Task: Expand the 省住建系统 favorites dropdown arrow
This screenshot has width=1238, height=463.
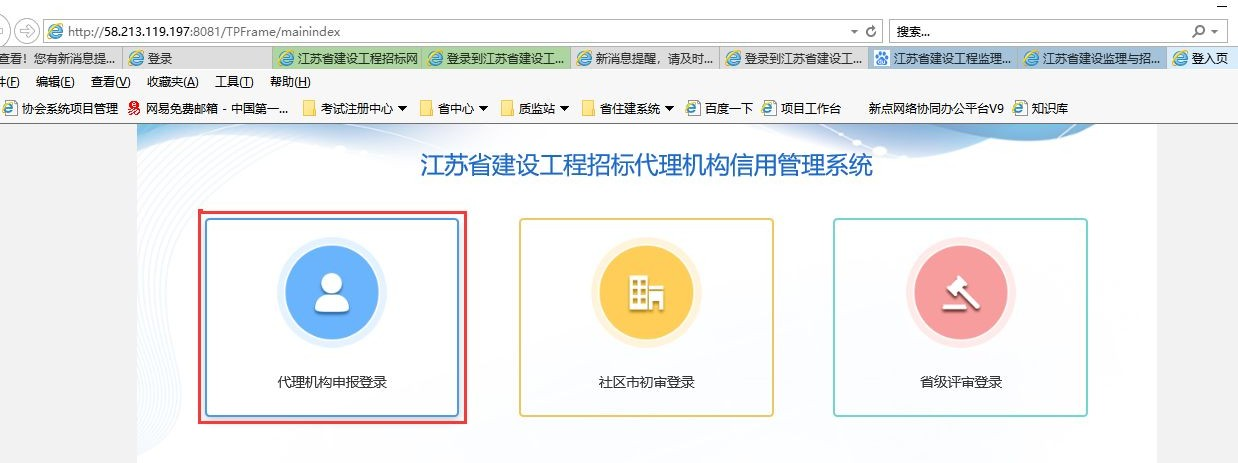Action: click(x=669, y=108)
